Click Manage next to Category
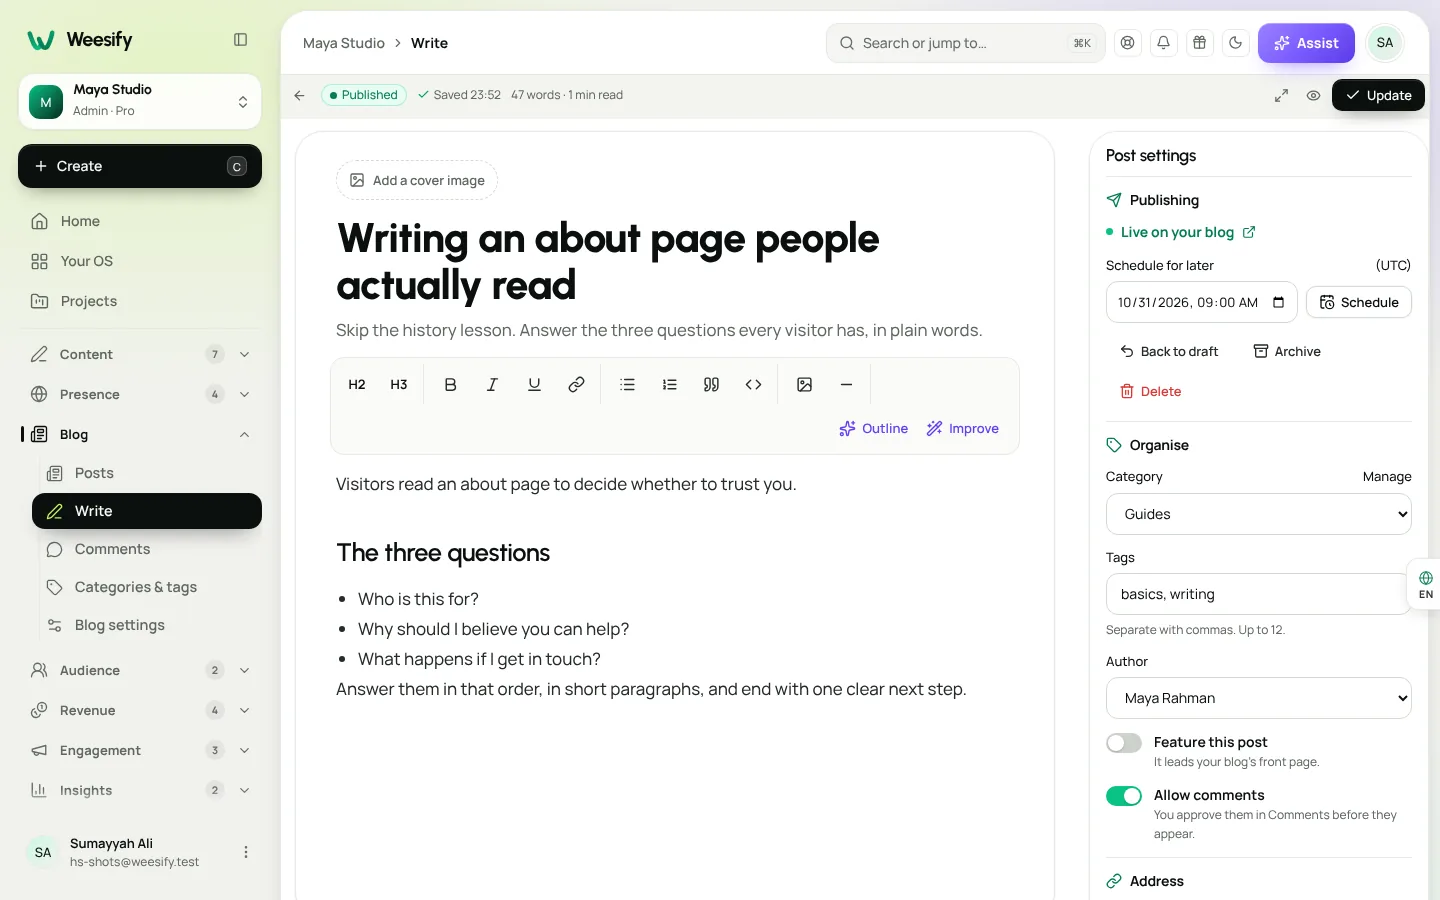Viewport: 1440px width, 900px height. 1387,477
